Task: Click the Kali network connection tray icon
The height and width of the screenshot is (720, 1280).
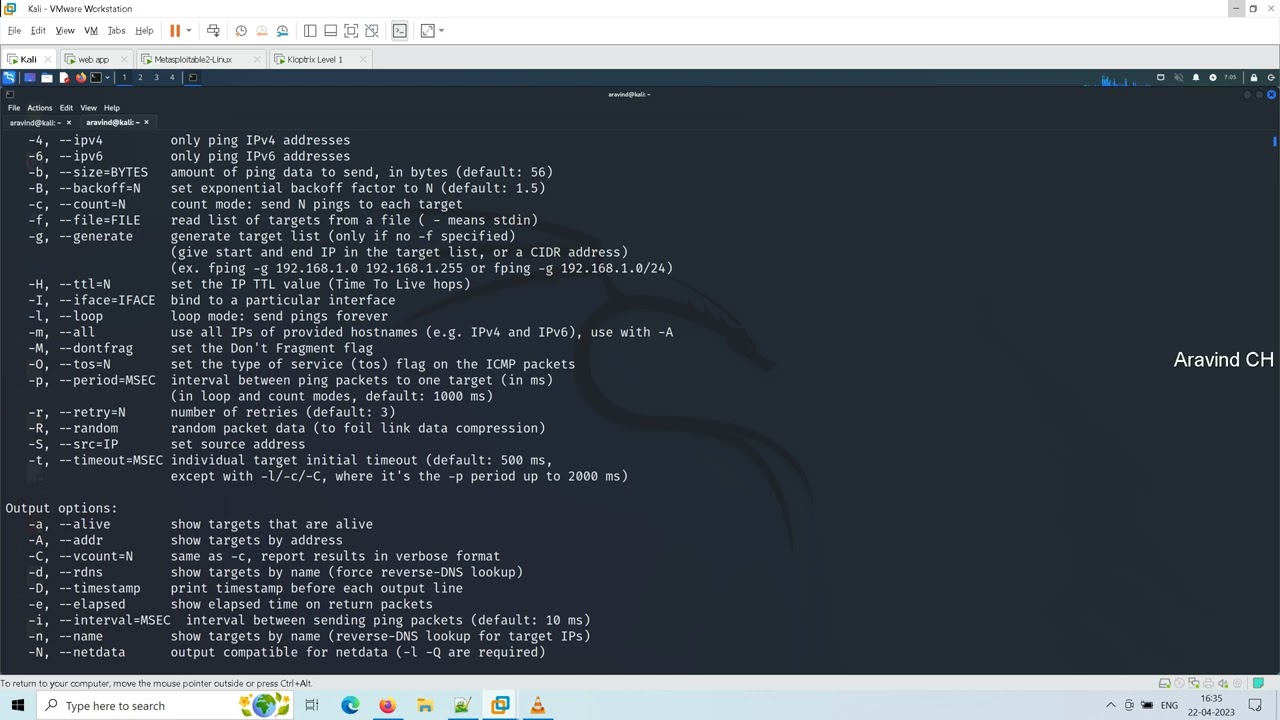Action: point(1161,77)
